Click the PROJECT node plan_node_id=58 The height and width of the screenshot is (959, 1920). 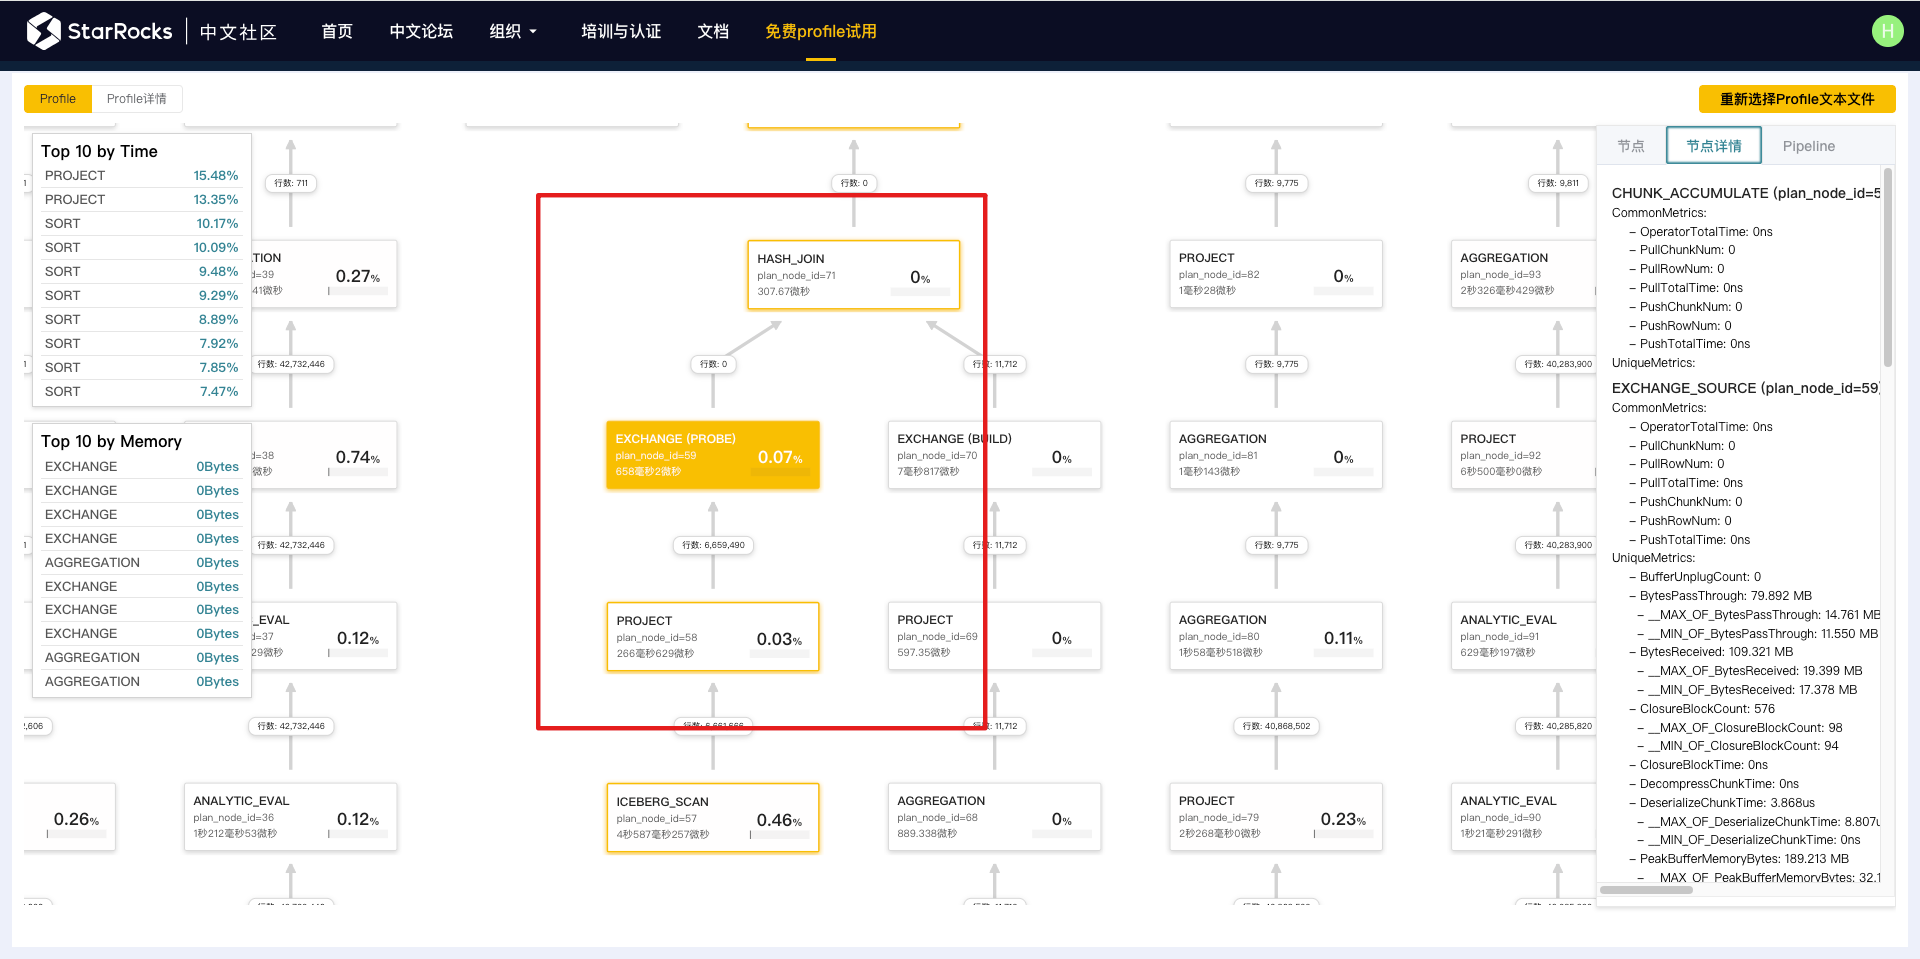pyautogui.click(x=712, y=636)
